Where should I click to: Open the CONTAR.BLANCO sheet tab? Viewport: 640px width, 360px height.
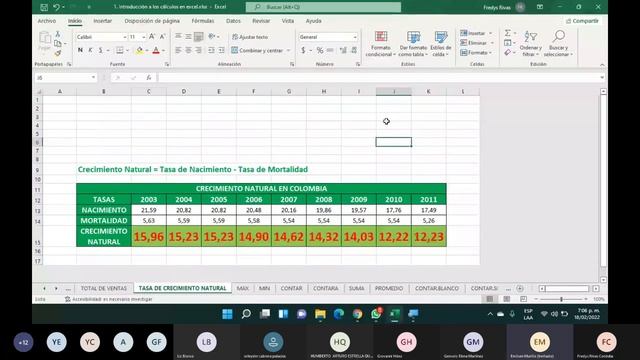[x=437, y=288]
